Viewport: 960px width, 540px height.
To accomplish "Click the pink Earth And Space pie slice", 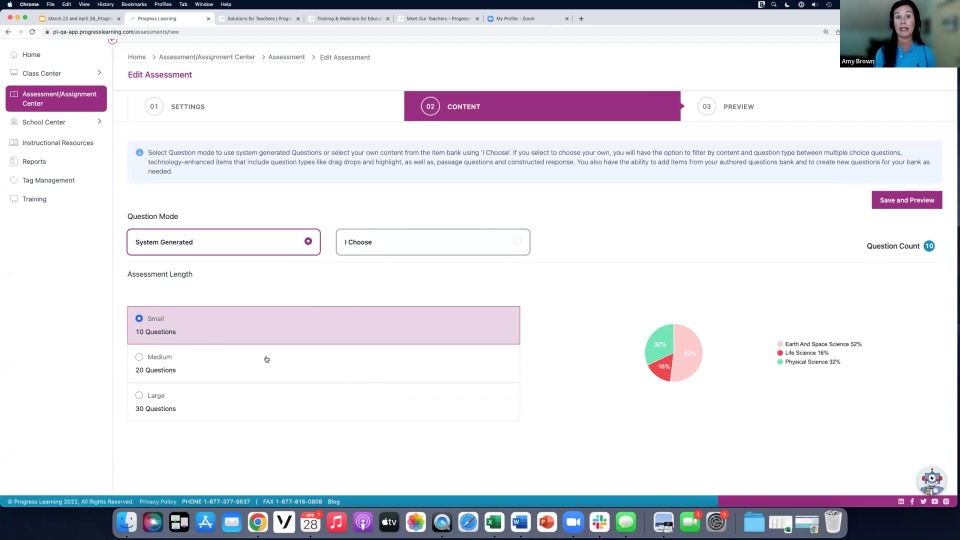I will (688, 353).
